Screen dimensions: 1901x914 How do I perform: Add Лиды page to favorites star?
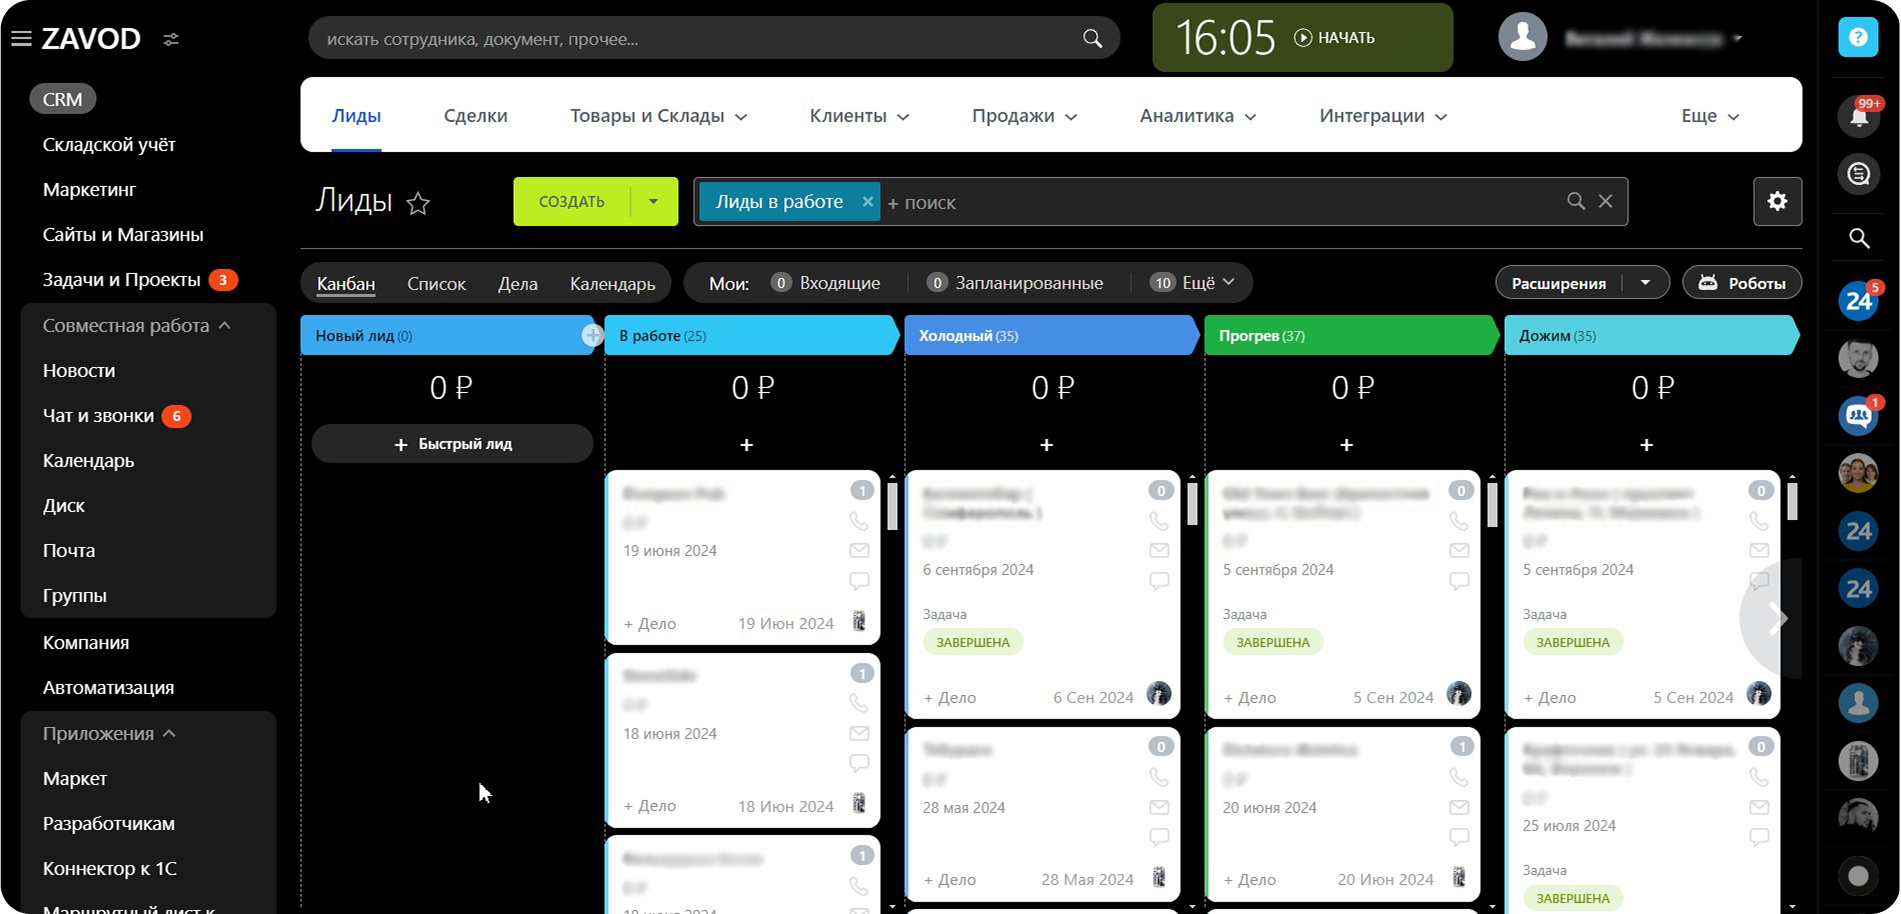[418, 204]
